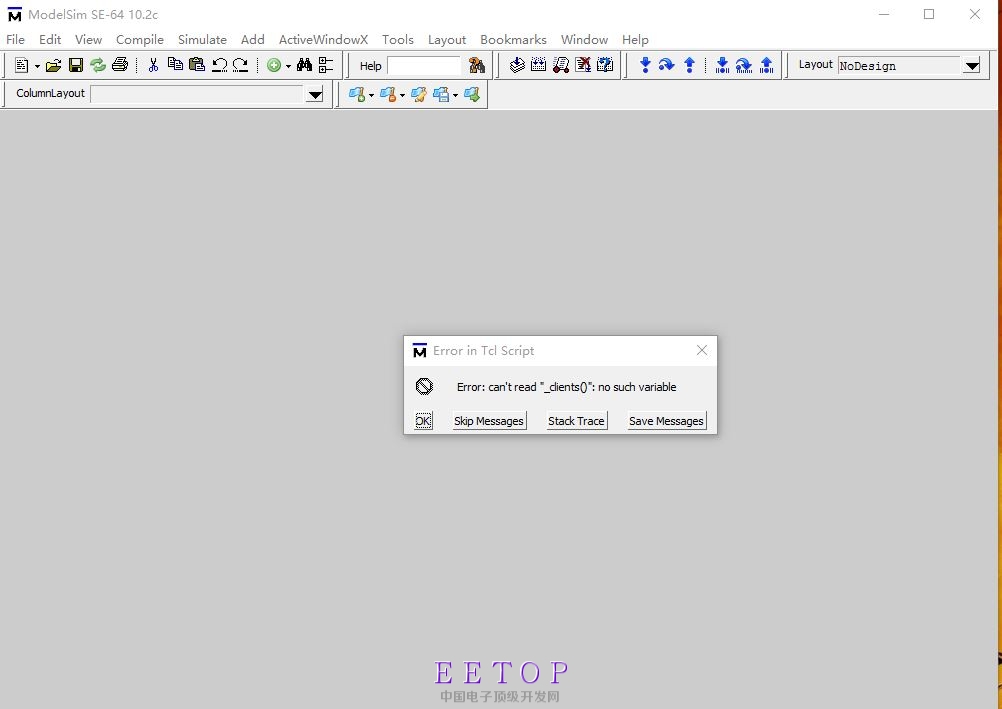Click OK in the Tcl error dialog
This screenshot has width=1002, height=709.
(x=423, y=421)
